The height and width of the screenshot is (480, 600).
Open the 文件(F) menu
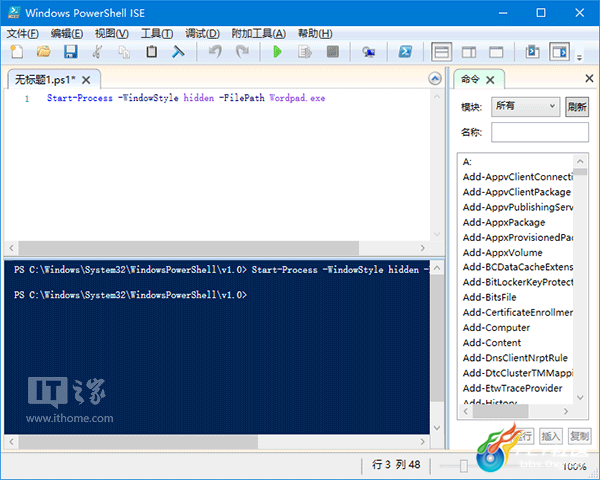pyautogui.click(x=23, y=34)
